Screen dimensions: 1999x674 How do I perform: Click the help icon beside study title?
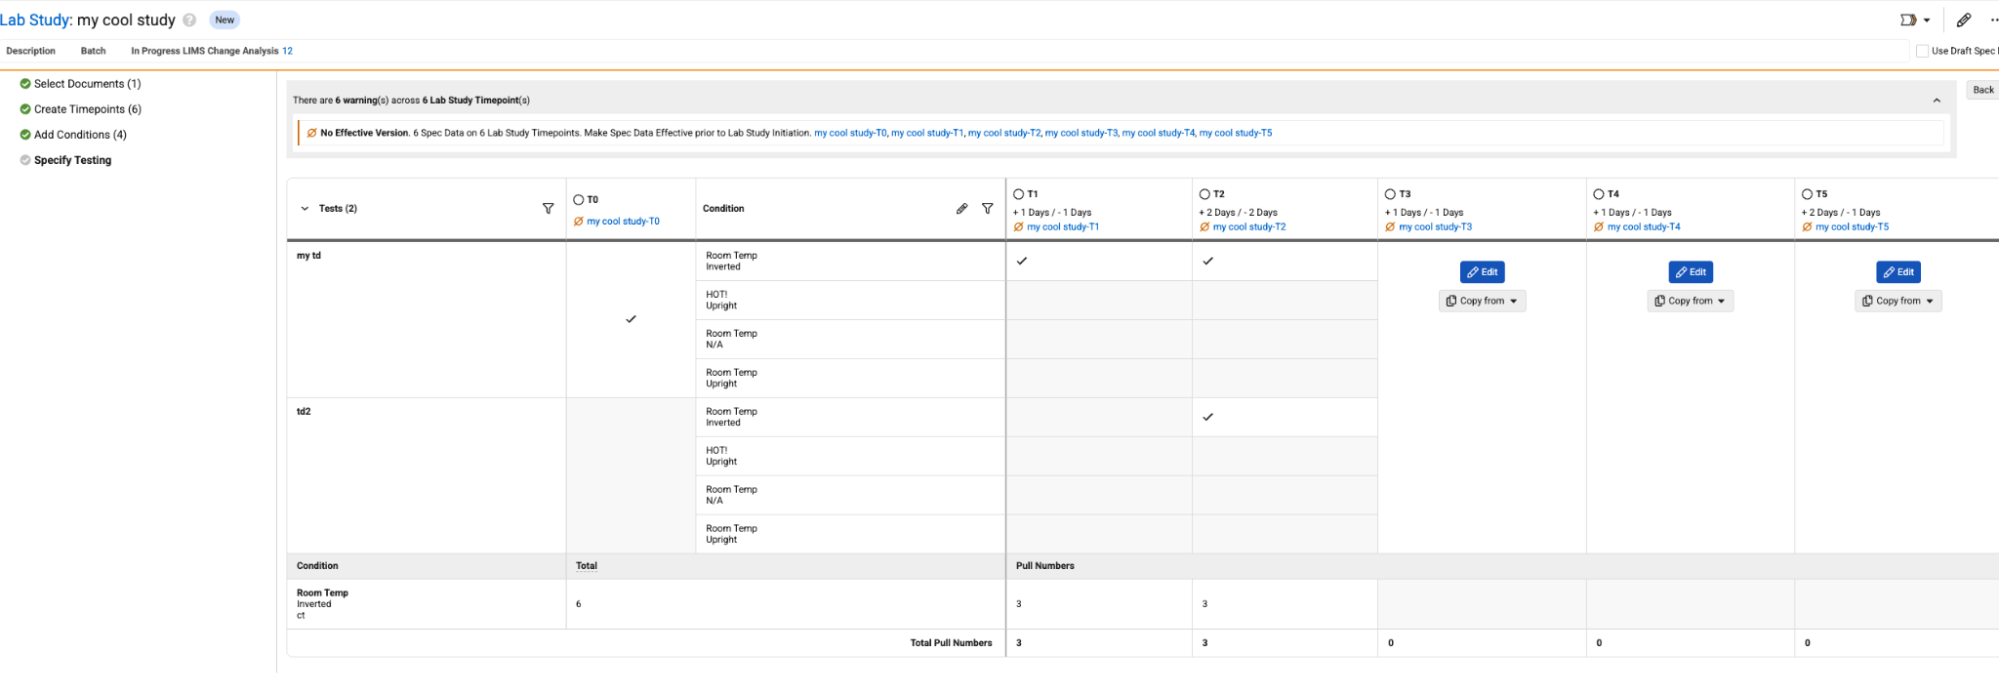189,20
